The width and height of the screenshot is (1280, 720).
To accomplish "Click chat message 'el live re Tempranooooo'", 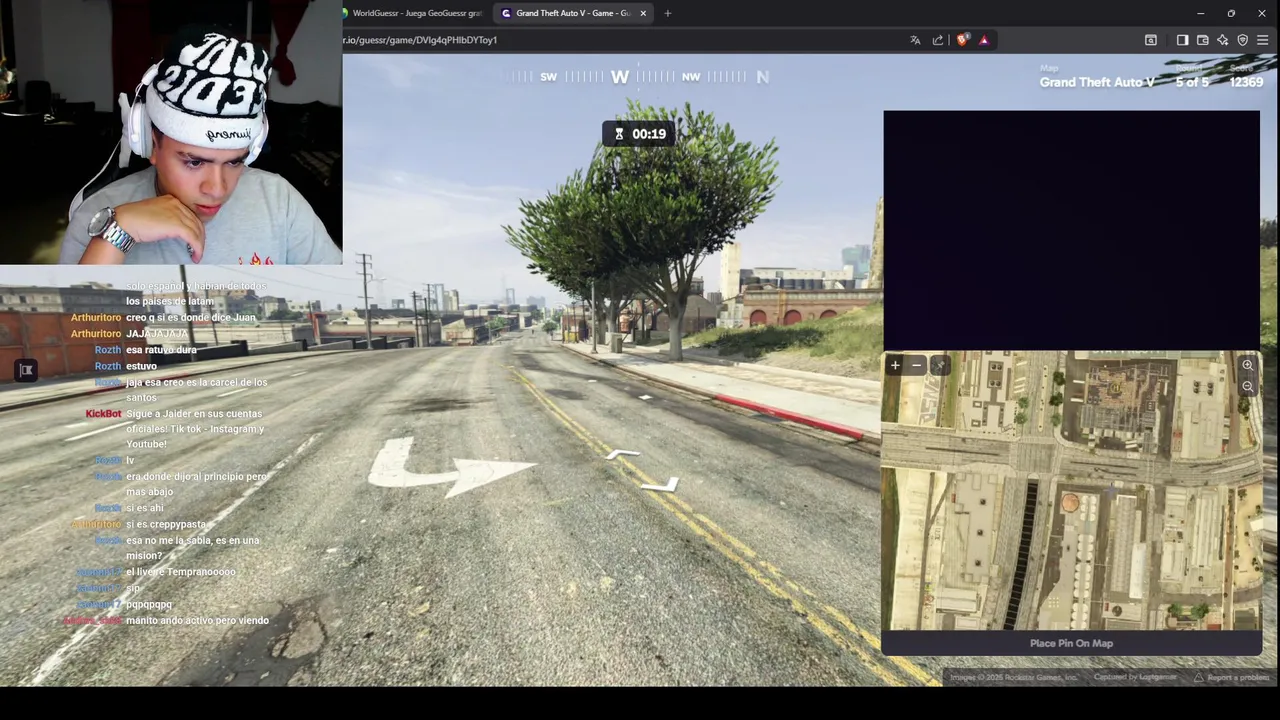I will 180,572.
